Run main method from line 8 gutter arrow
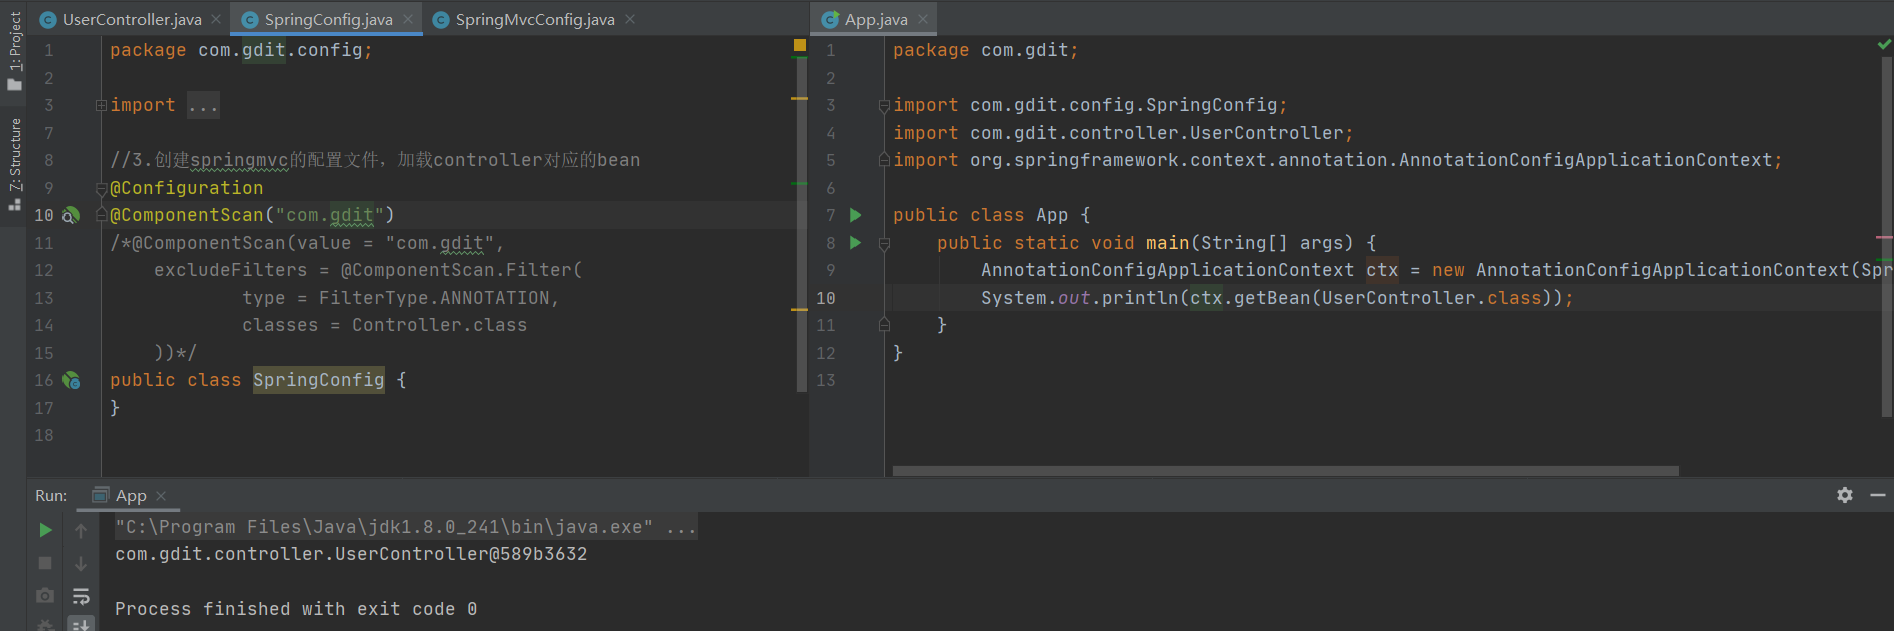The image size is (1894, 631). coord(855,242)
